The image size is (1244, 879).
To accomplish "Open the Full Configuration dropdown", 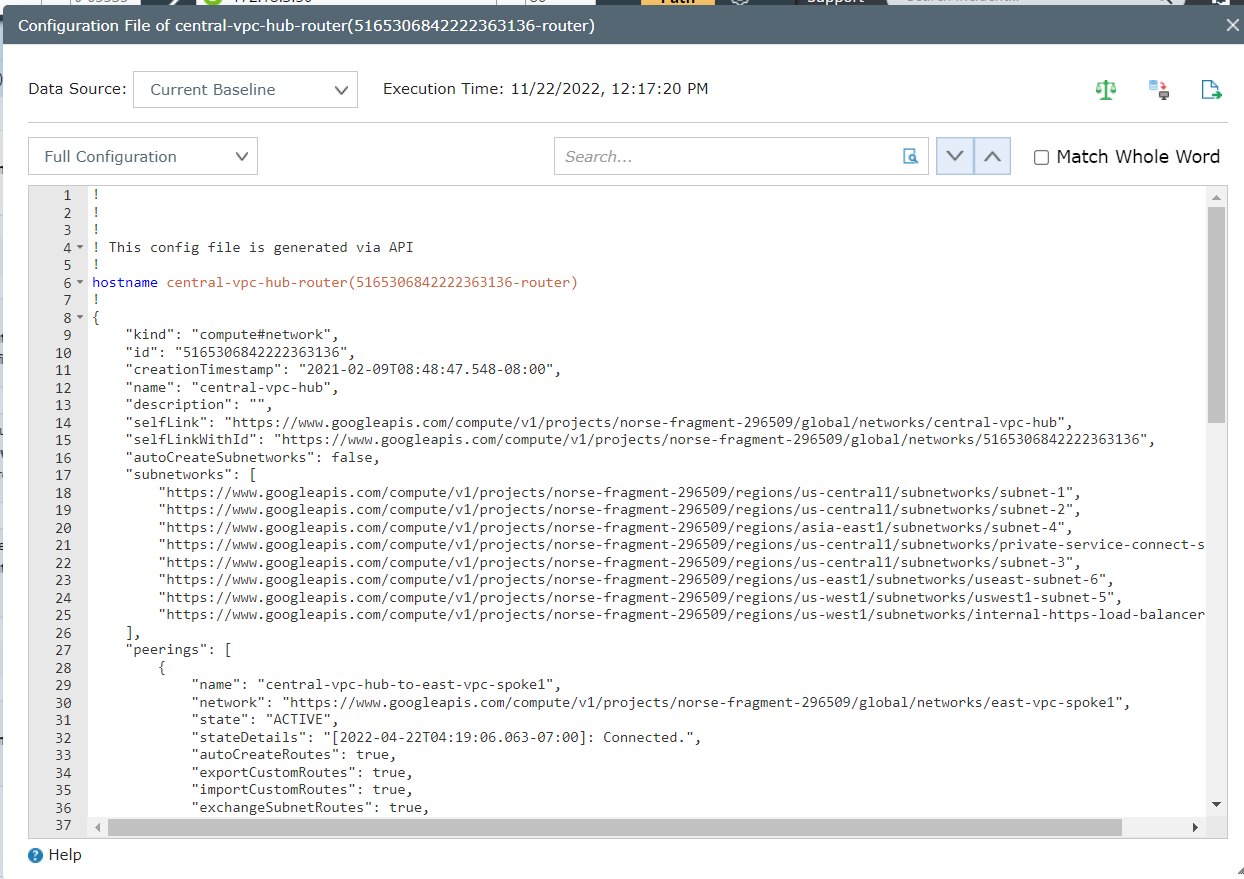I will pos(142,156).
